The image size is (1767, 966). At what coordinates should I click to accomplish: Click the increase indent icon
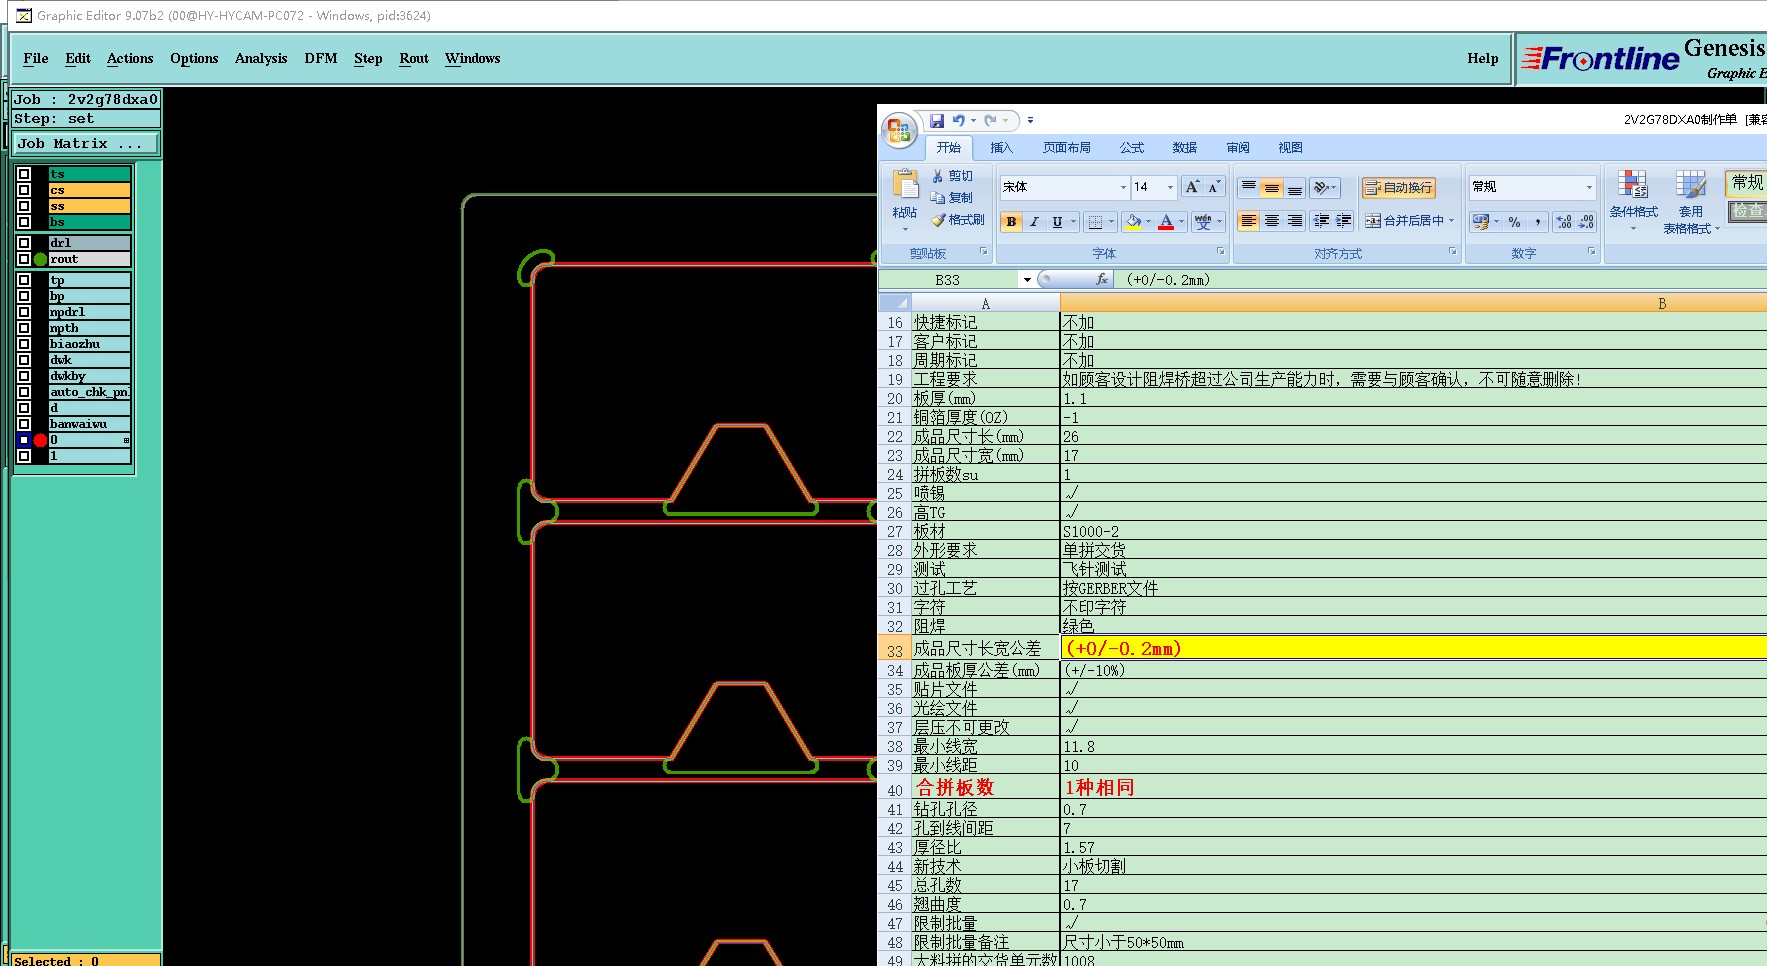click(1344, 221)
